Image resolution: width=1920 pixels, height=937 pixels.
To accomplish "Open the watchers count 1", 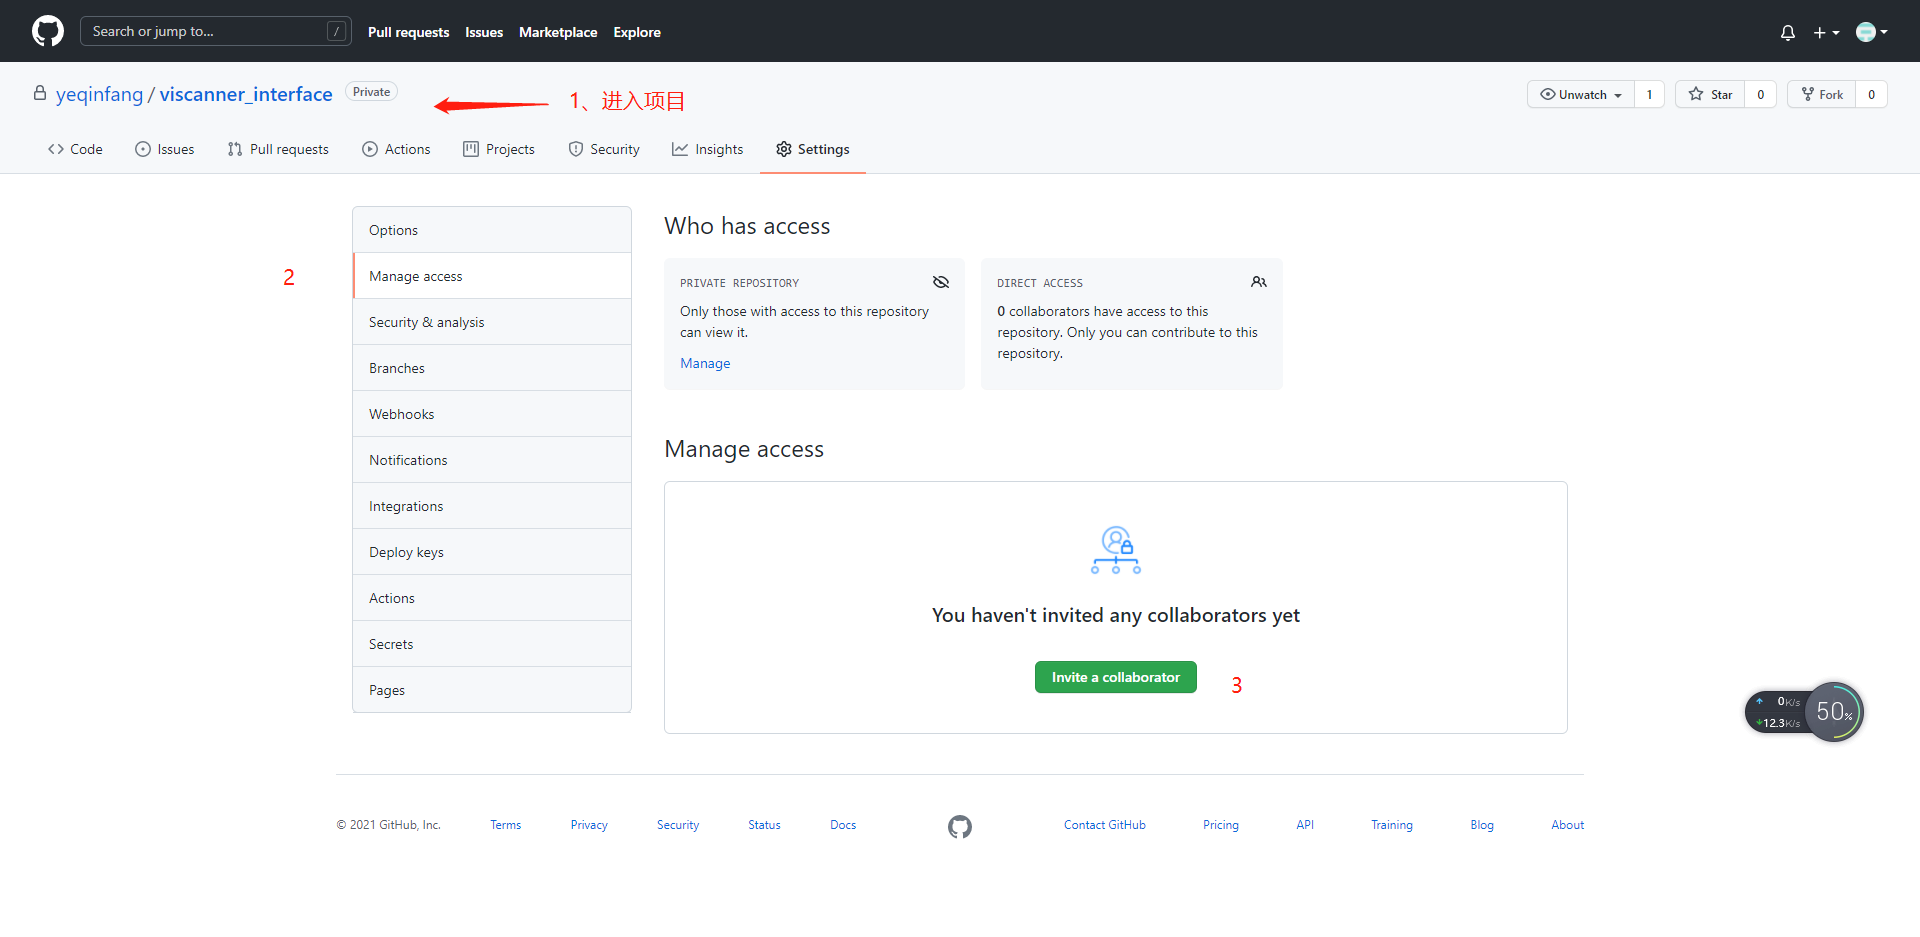I will [1649, 94].
